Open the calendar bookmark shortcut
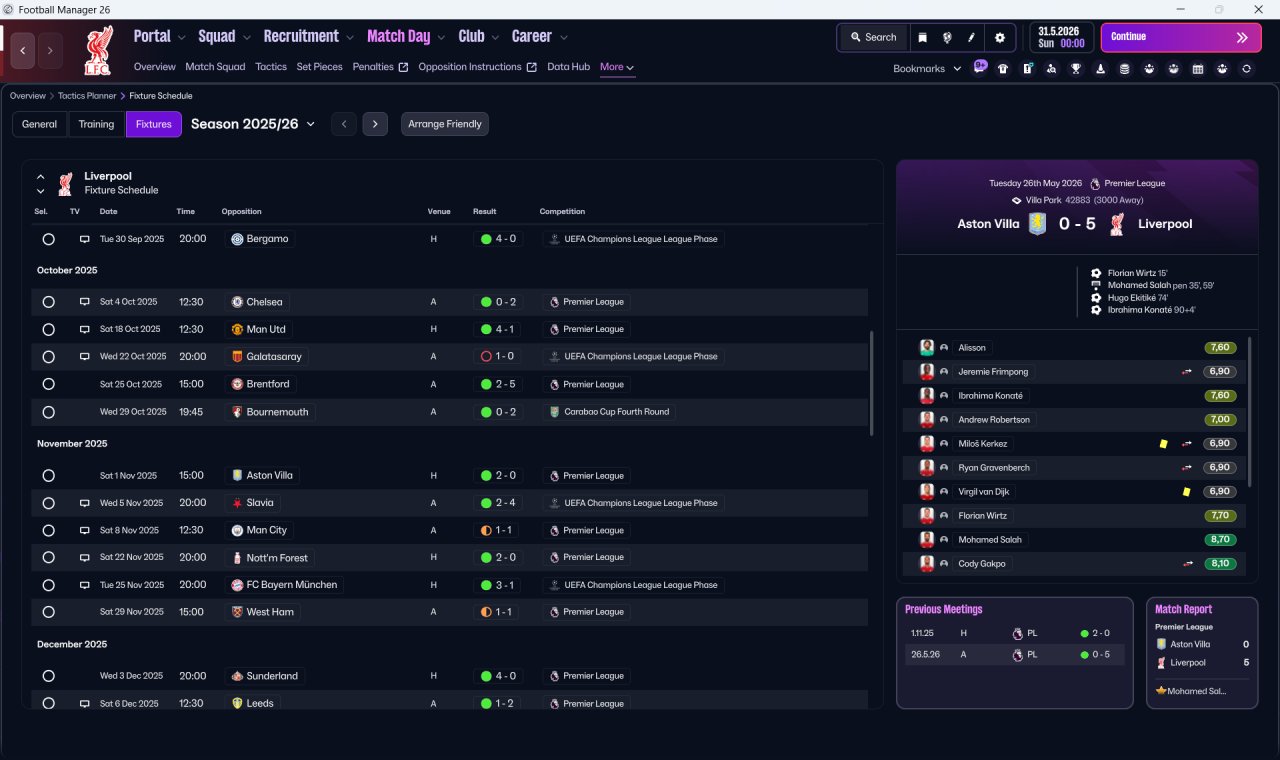The width and height of the screenshot is (1280, 760). (x=1198, y=69)
